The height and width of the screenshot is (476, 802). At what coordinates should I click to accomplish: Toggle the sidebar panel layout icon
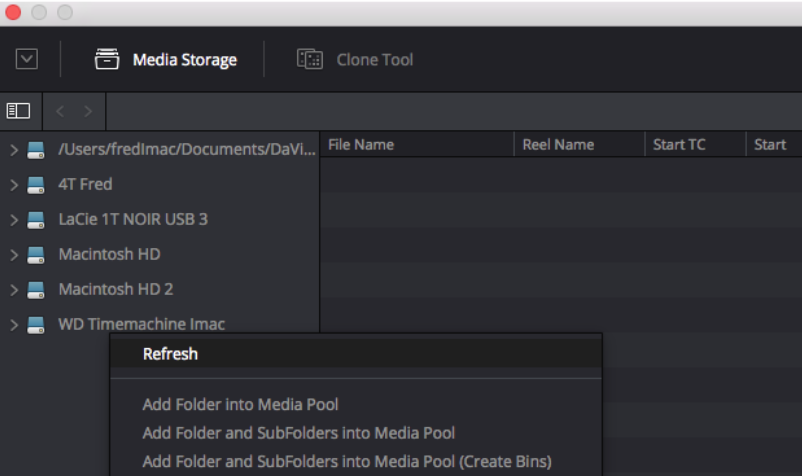click(19, 110)
